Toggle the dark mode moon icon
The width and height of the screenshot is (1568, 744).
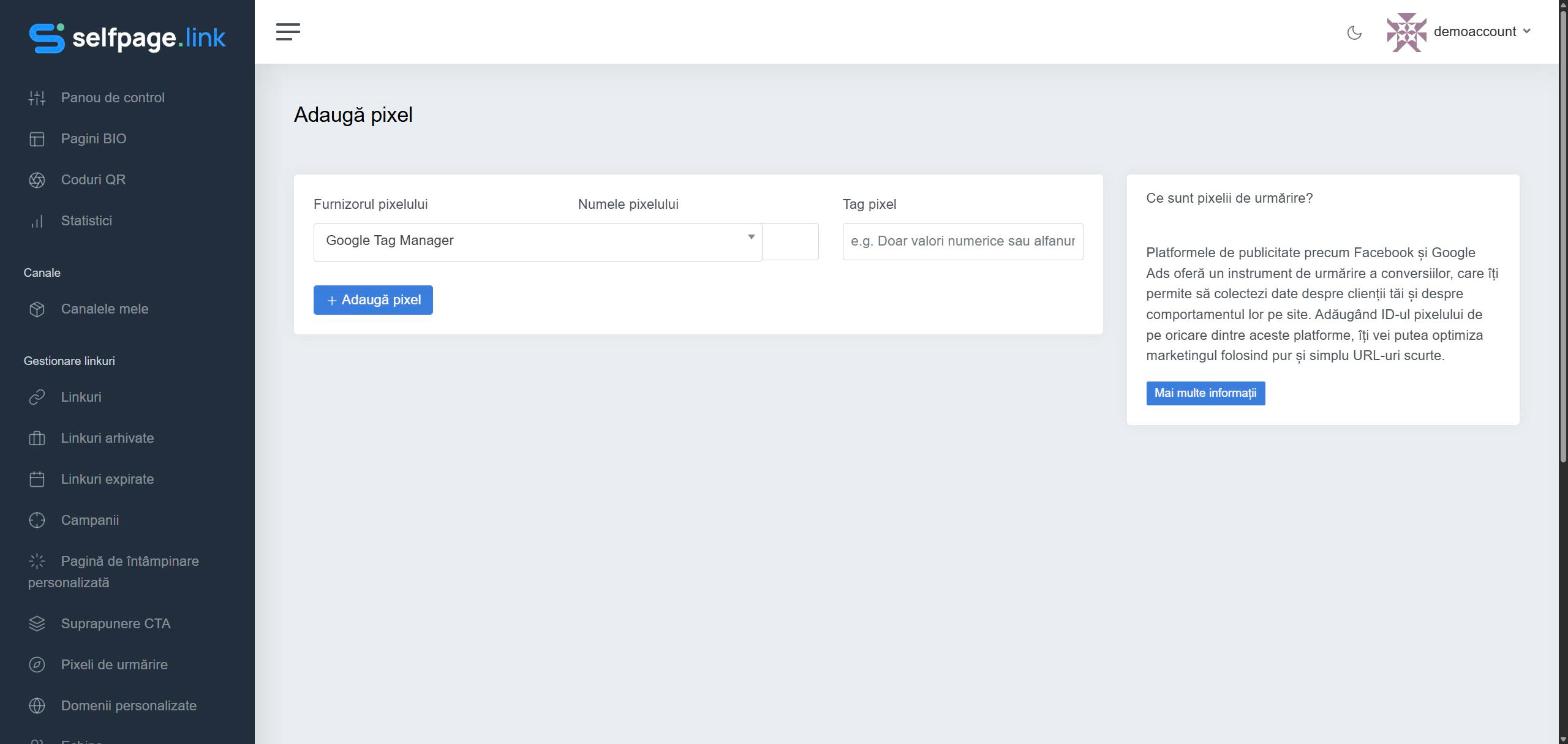[x=1354, y=32]
